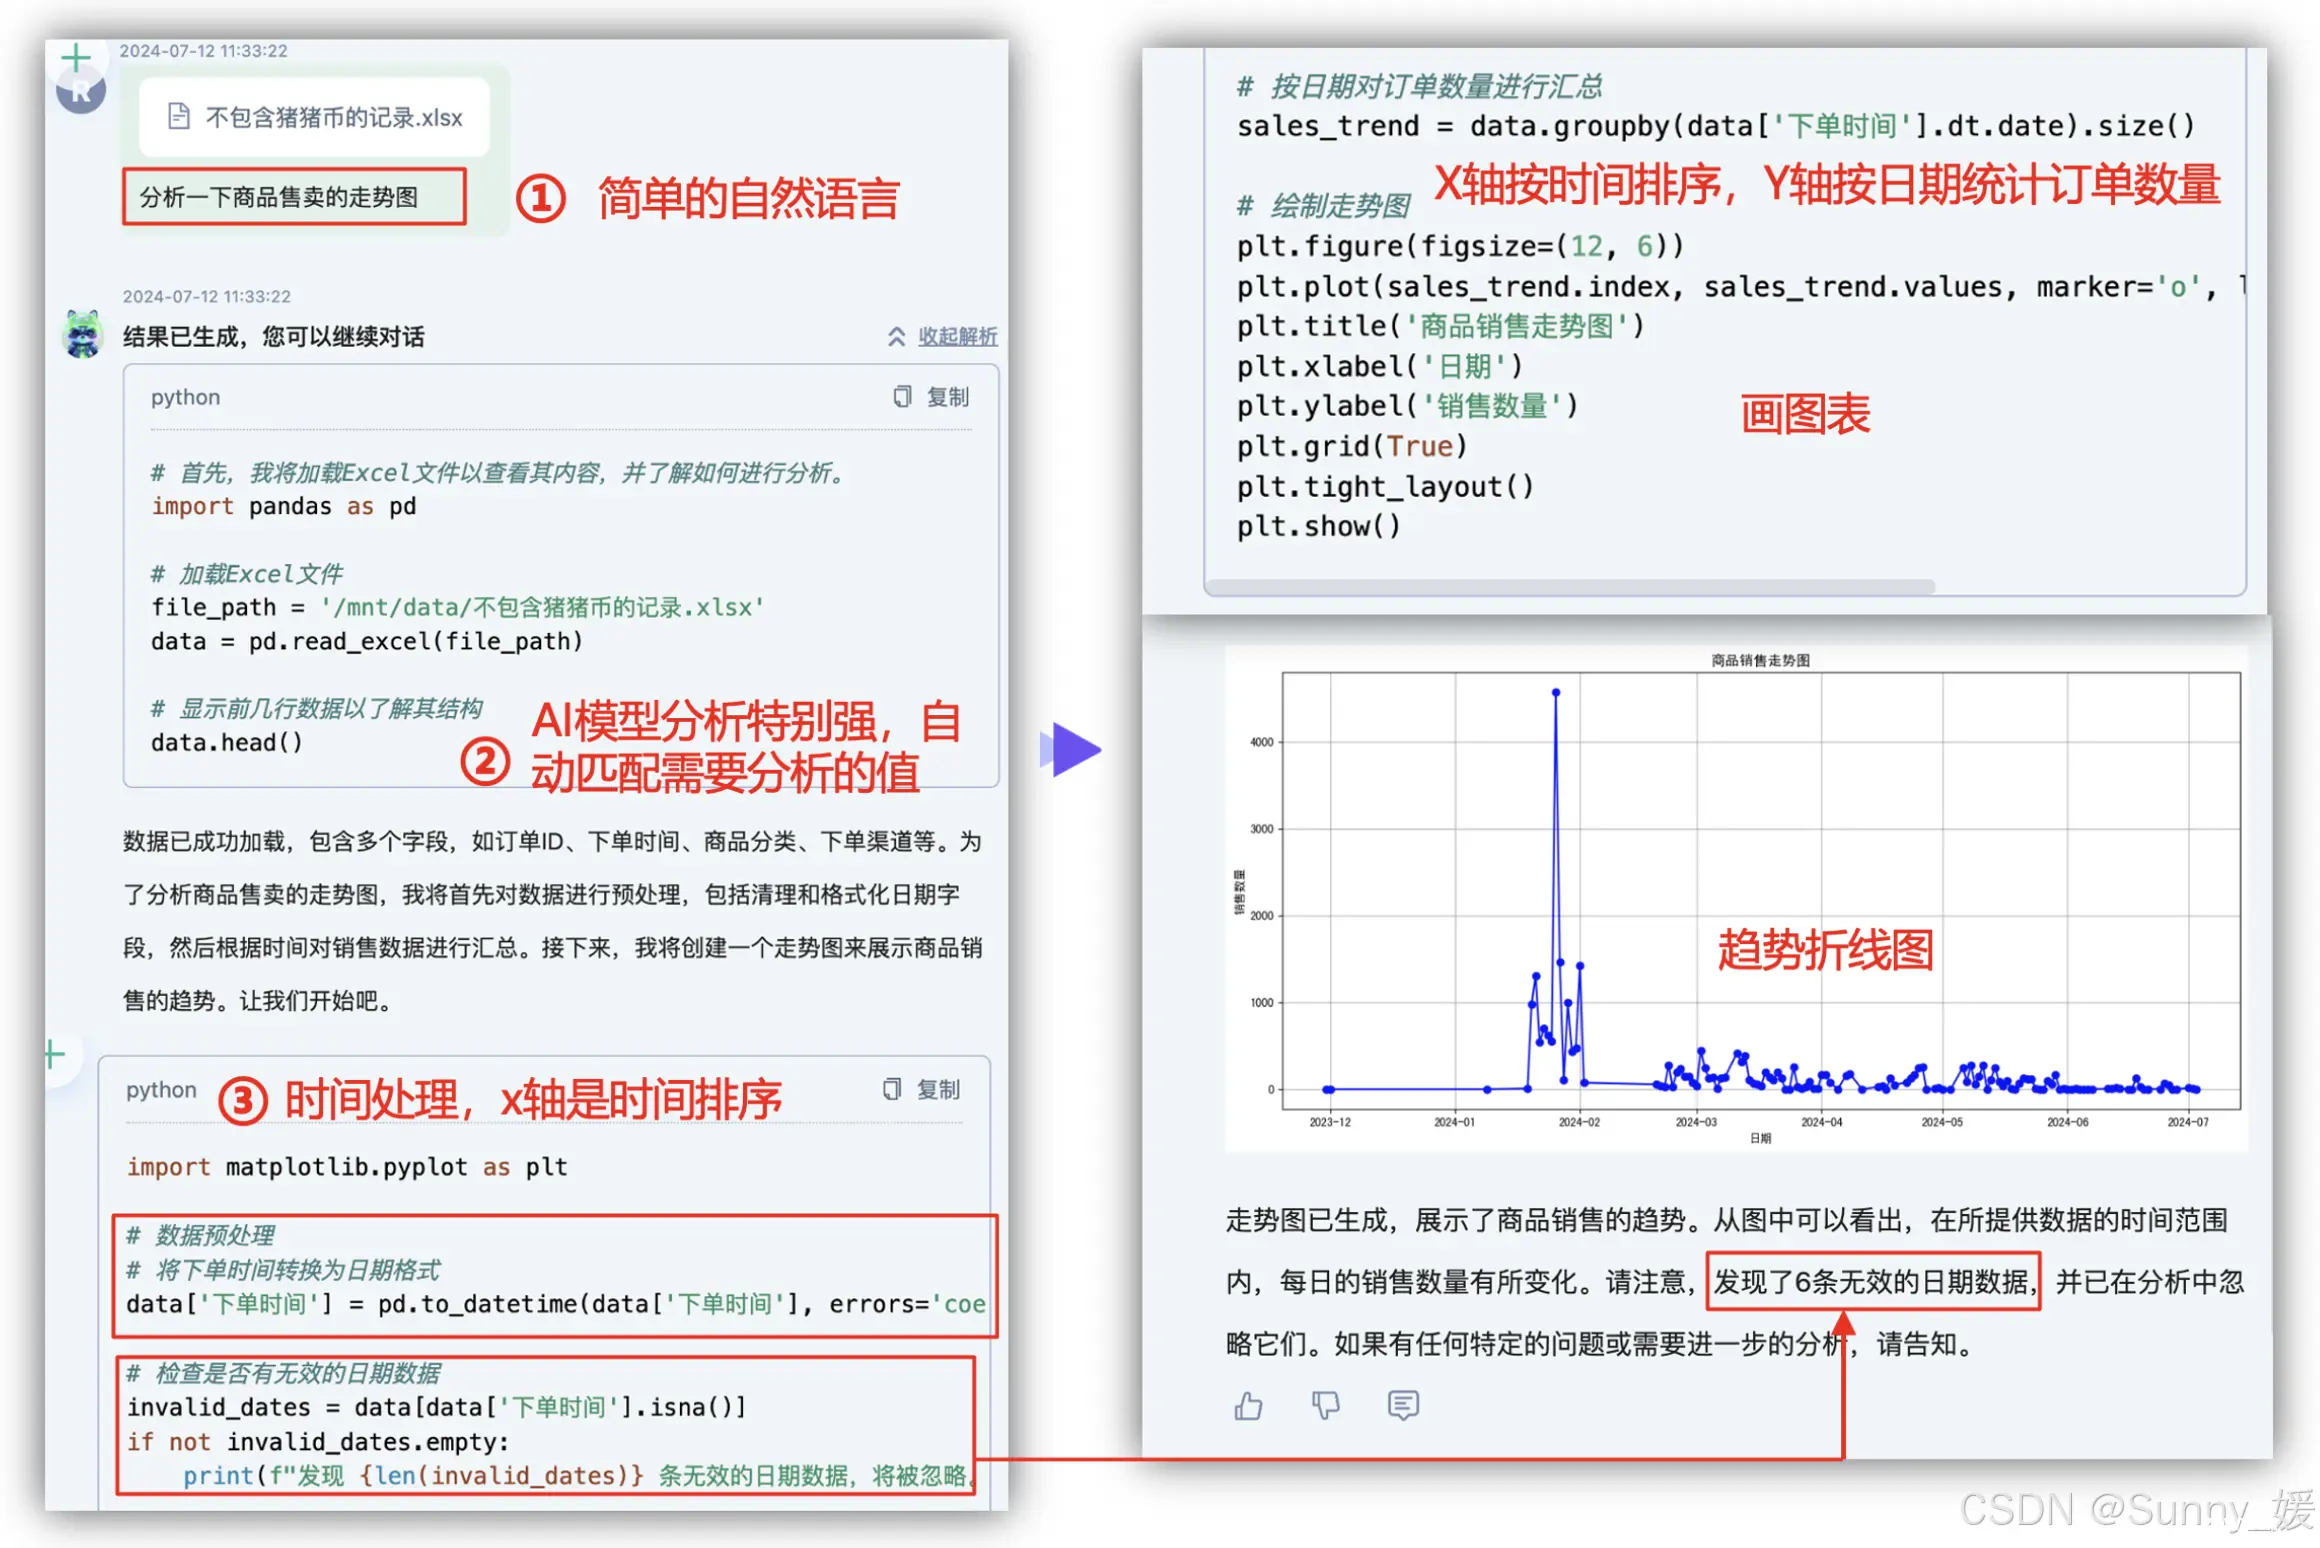Image resolution: width=2320 pixels, height=1548 pixels.
Task: Click the document icon on the xlsx attachment
Action: 178,117
